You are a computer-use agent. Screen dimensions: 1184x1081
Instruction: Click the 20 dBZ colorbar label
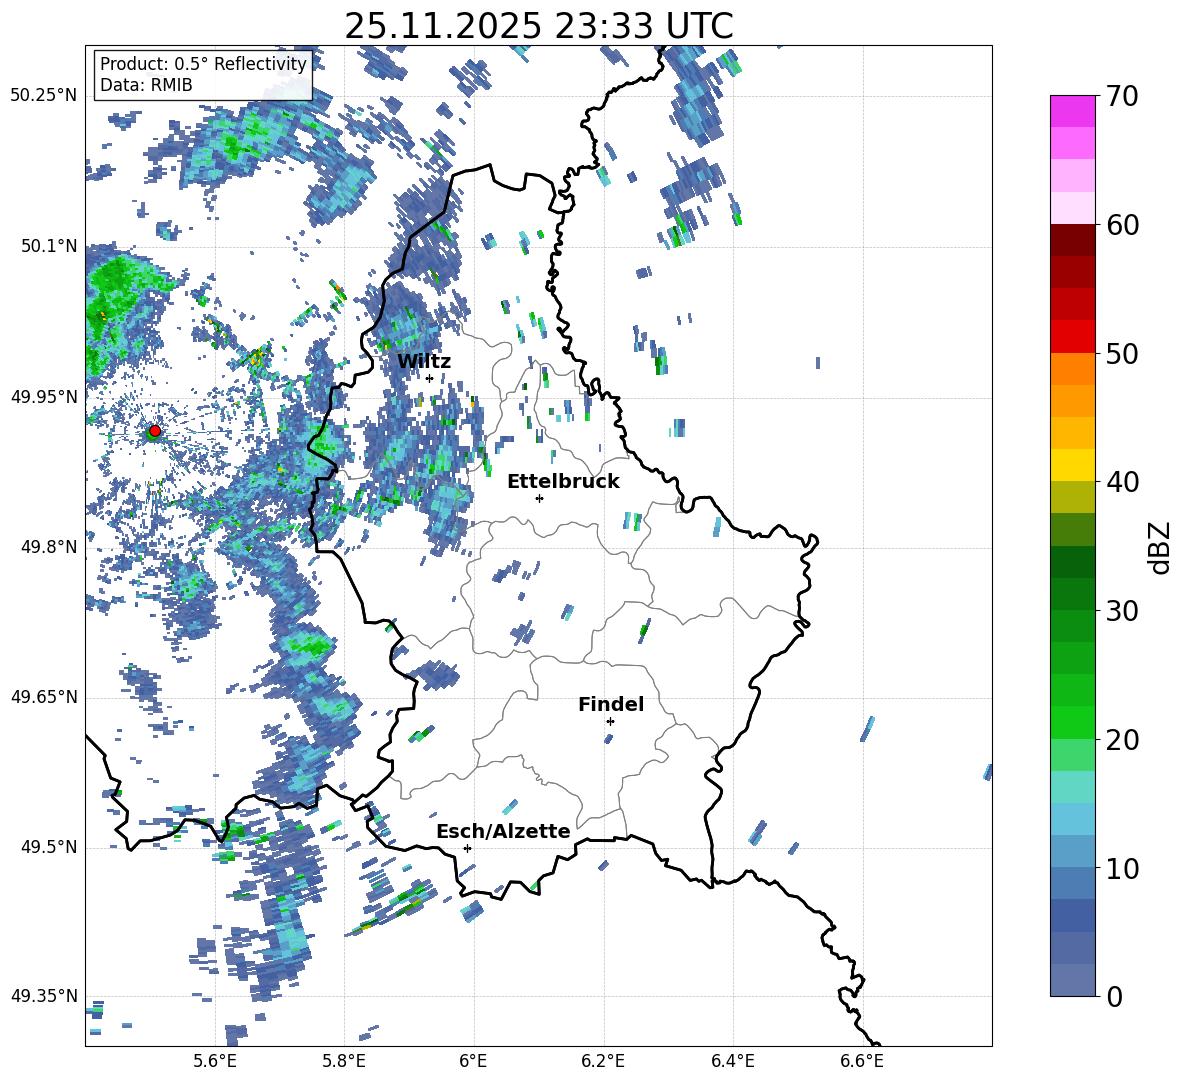(x=1122, y=740)
